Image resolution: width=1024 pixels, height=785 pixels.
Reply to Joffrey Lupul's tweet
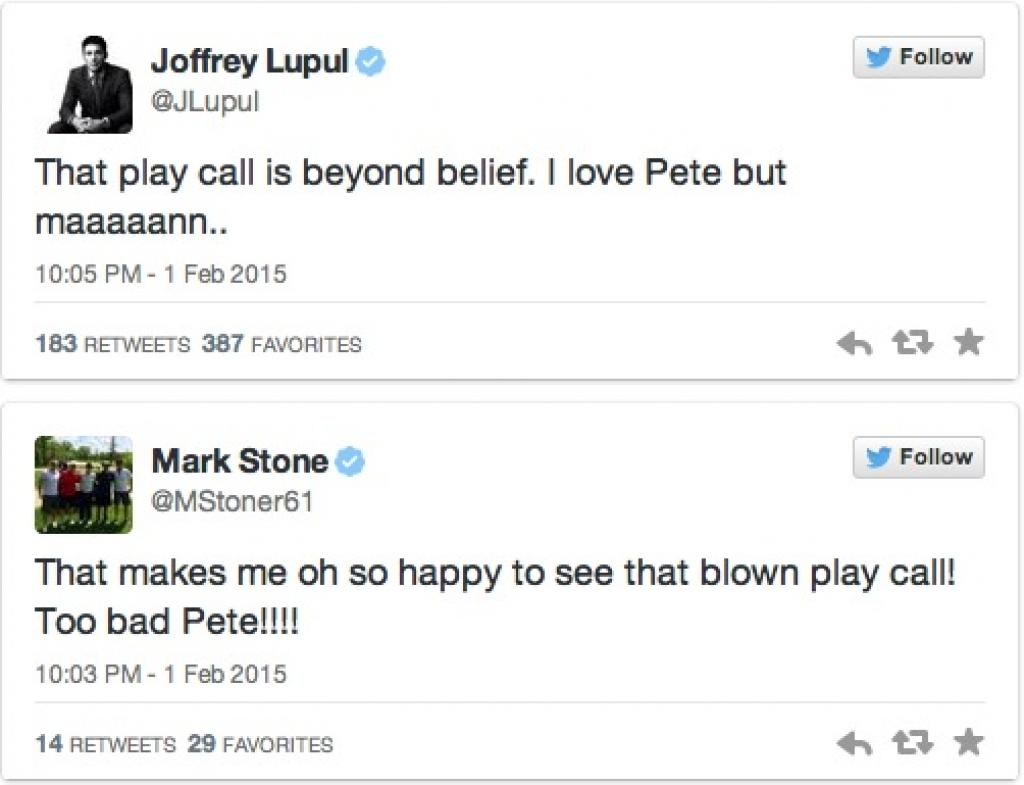[x=854, y=344]
